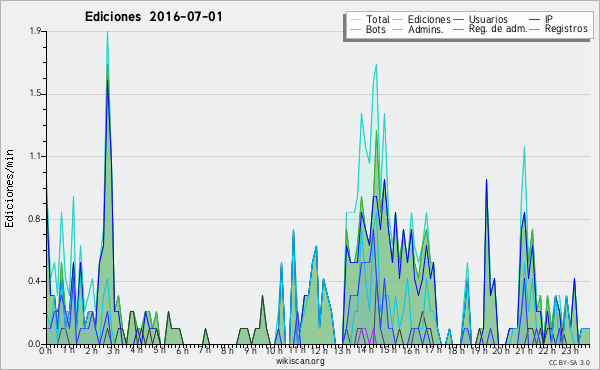Click the y-axis value 0.4

pos(35,281)
